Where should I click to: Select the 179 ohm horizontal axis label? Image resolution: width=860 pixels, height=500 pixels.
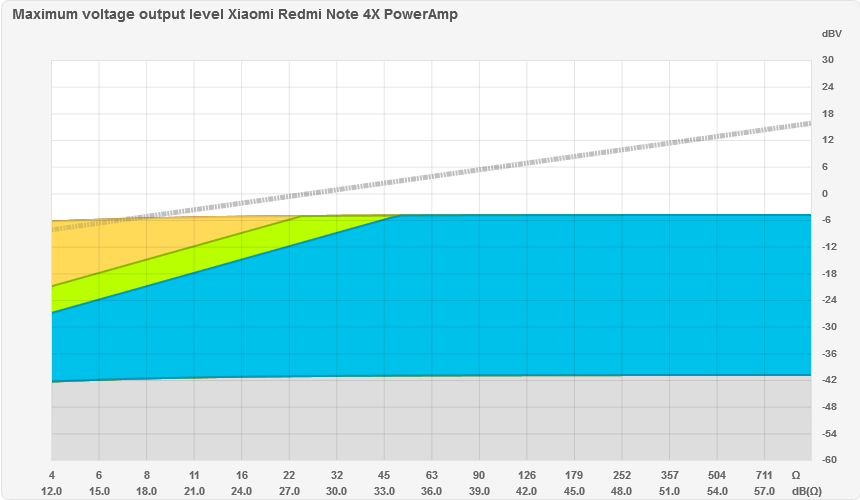point(574,475)
